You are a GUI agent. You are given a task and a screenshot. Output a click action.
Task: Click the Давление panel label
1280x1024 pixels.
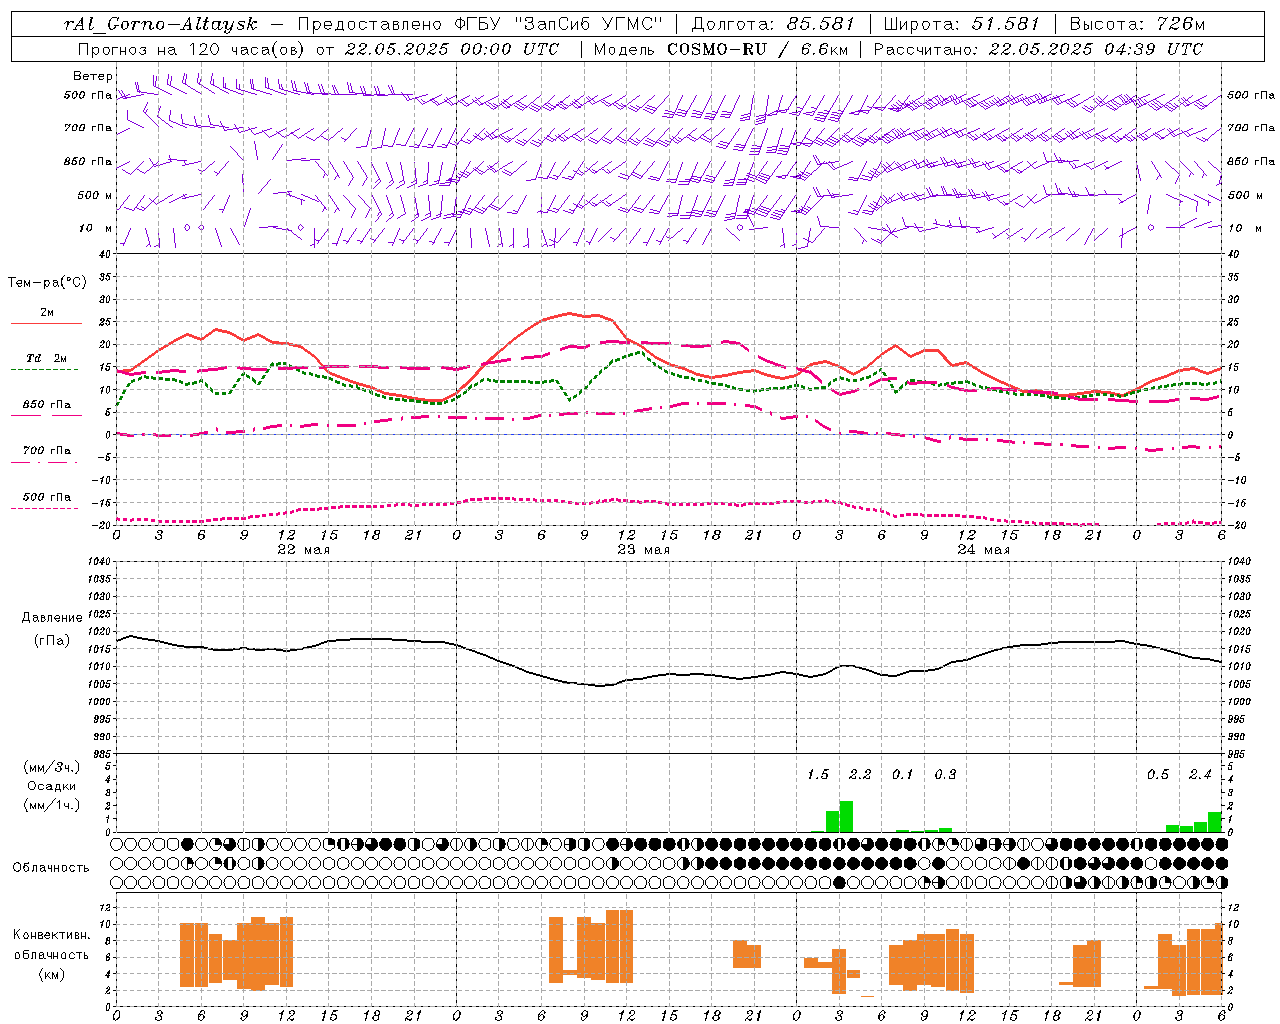point(52,618)
